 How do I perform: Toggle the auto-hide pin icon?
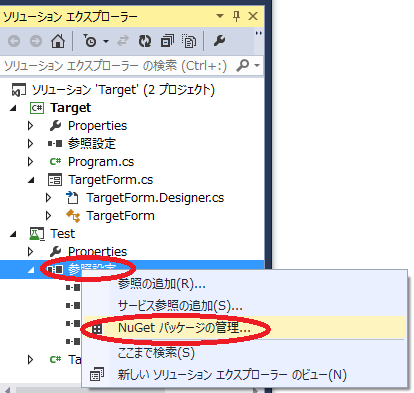[x=236, y=16]
